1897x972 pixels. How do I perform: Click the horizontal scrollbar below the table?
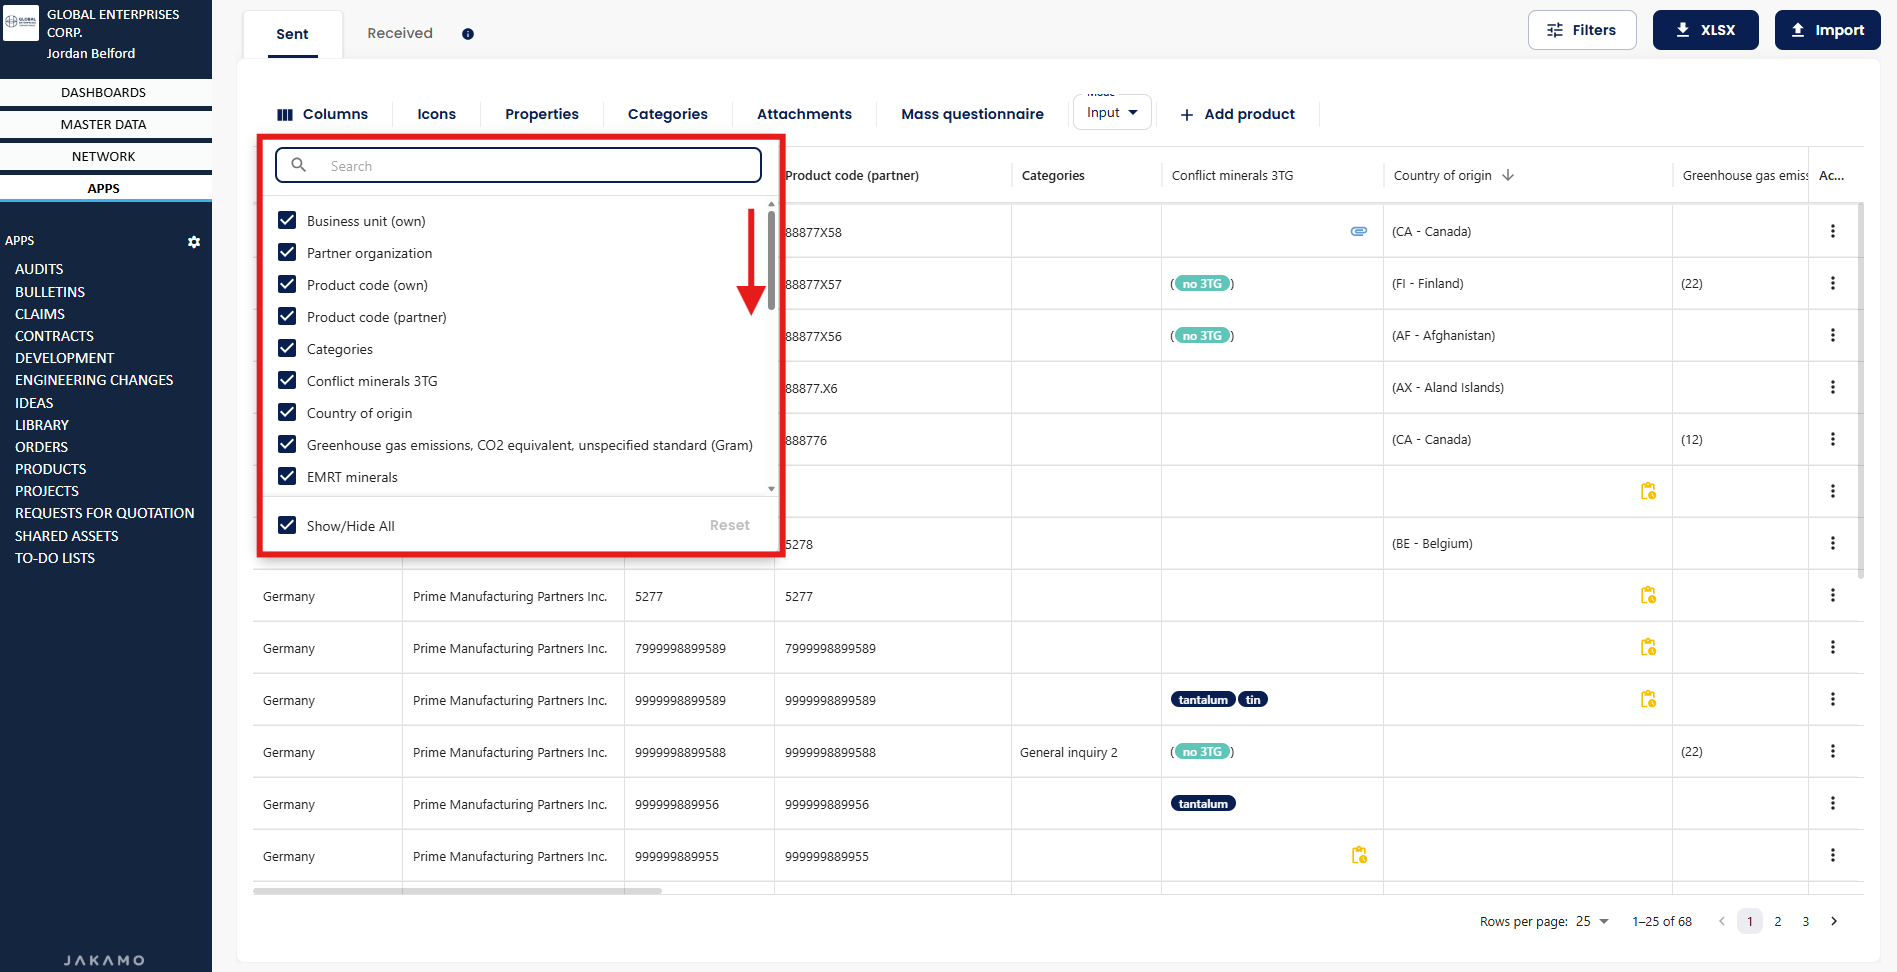457,891
